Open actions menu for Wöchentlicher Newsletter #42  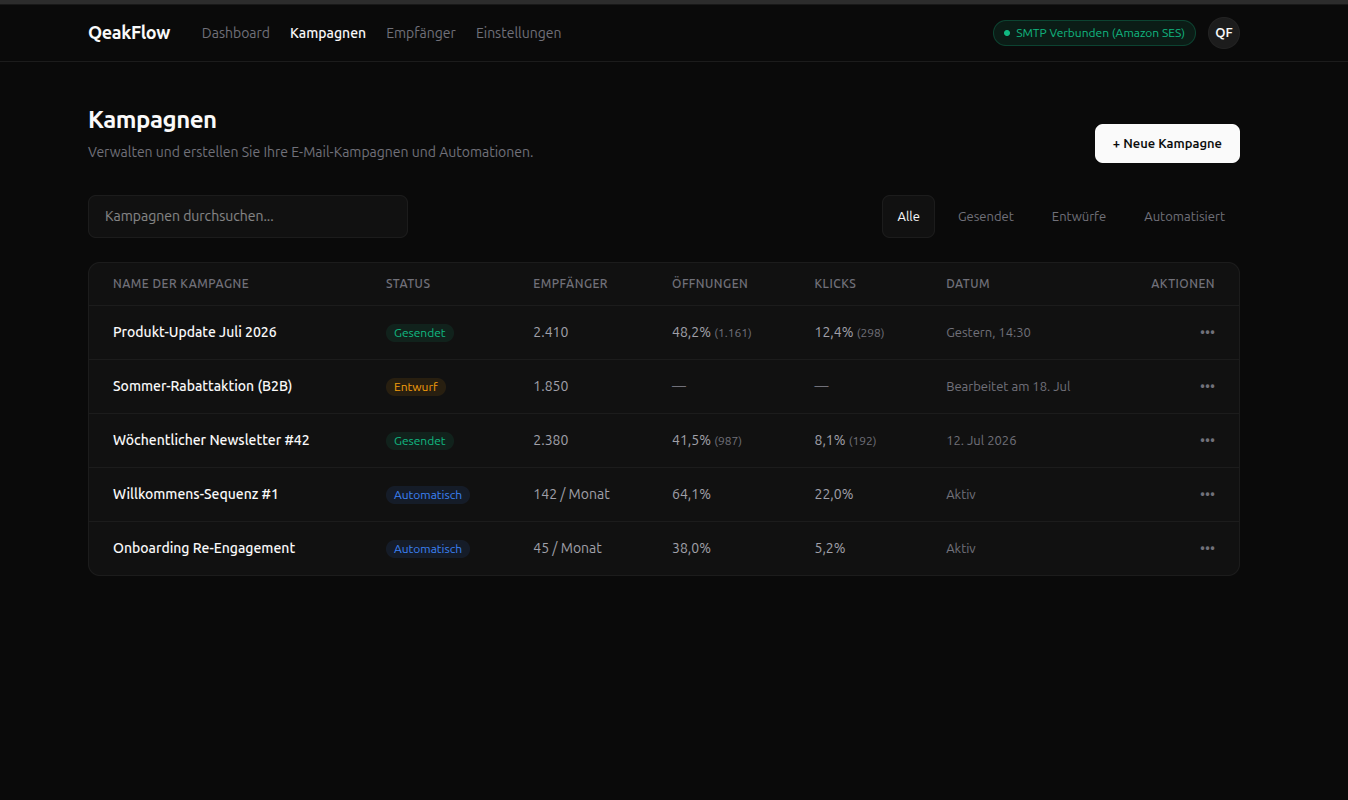pos(1207,440)
